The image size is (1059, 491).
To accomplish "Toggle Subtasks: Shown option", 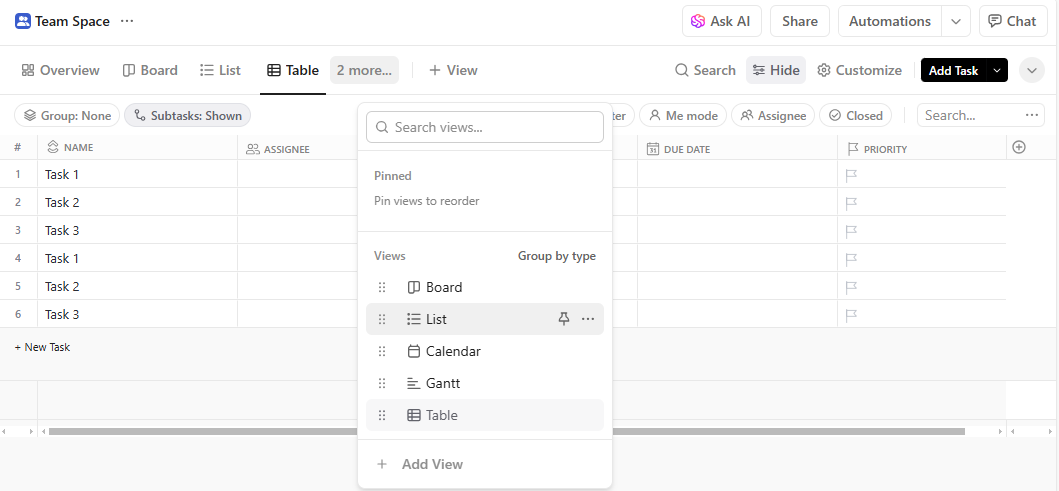I will tap(187, 116).
